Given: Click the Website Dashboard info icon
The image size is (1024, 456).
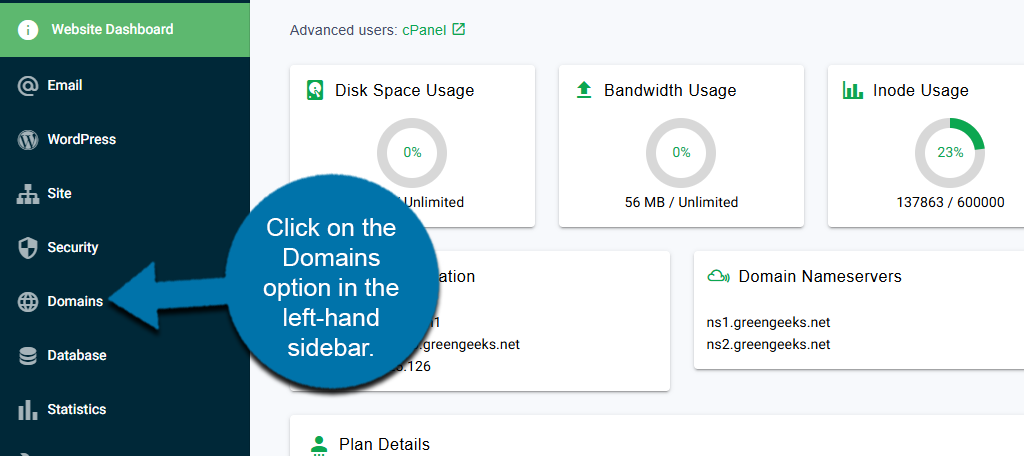Looking at the screenshot, I should click(28, 30).
